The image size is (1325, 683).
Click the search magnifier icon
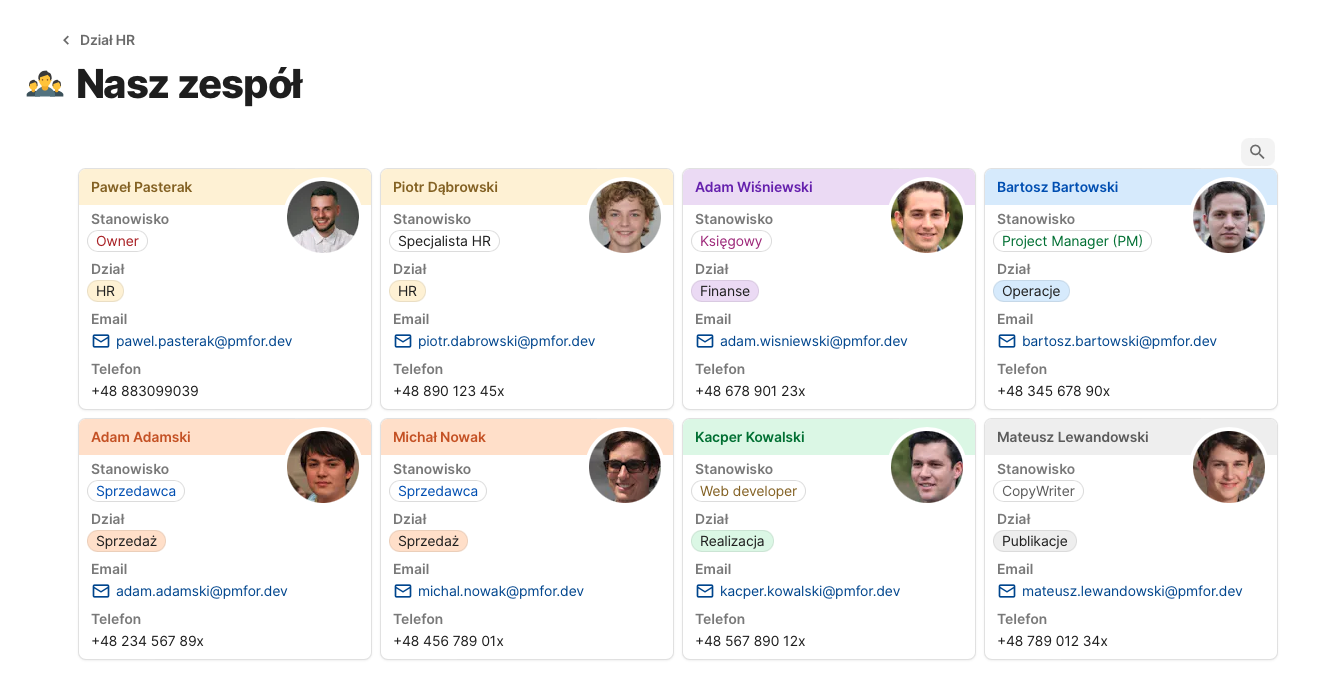1257,152
